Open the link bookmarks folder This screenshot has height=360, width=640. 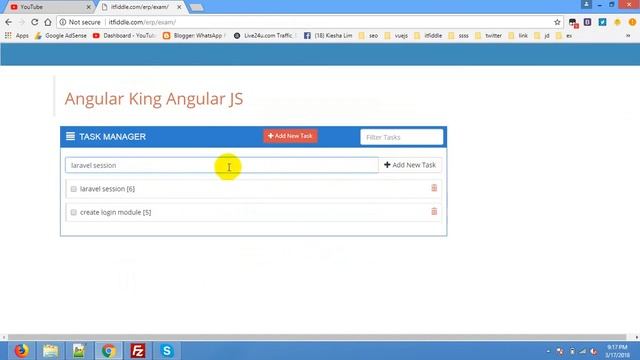(519, 36)
